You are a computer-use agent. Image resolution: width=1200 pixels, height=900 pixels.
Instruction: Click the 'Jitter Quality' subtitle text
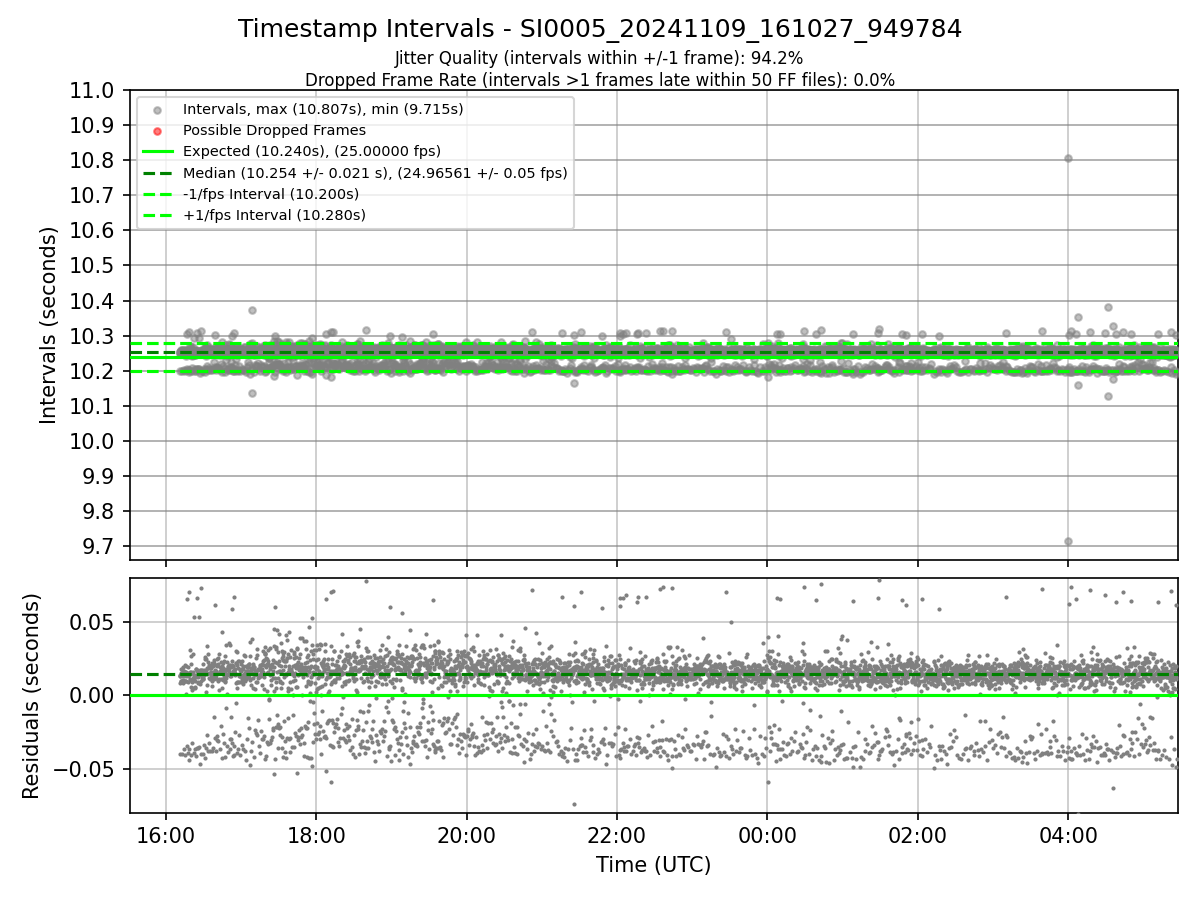tap(600, 58)
